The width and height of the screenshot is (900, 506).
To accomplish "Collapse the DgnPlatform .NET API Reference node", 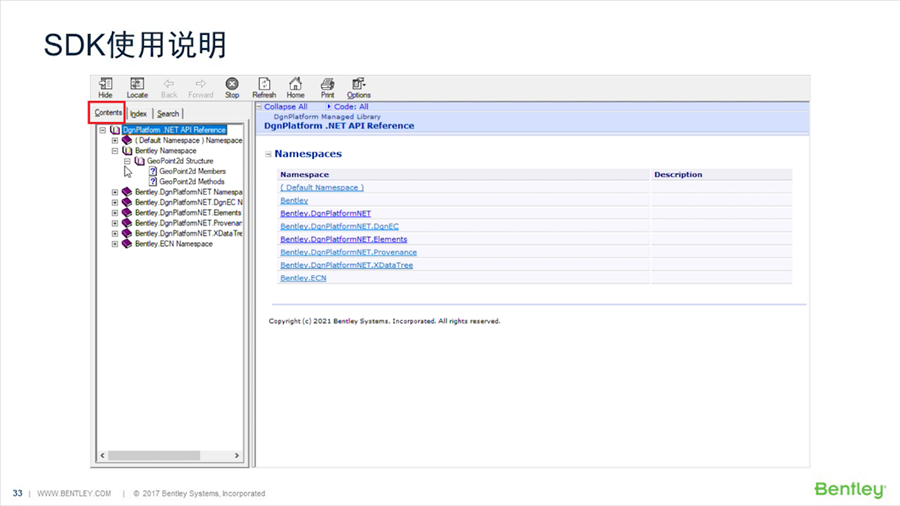I will click(x=103, y=130).
